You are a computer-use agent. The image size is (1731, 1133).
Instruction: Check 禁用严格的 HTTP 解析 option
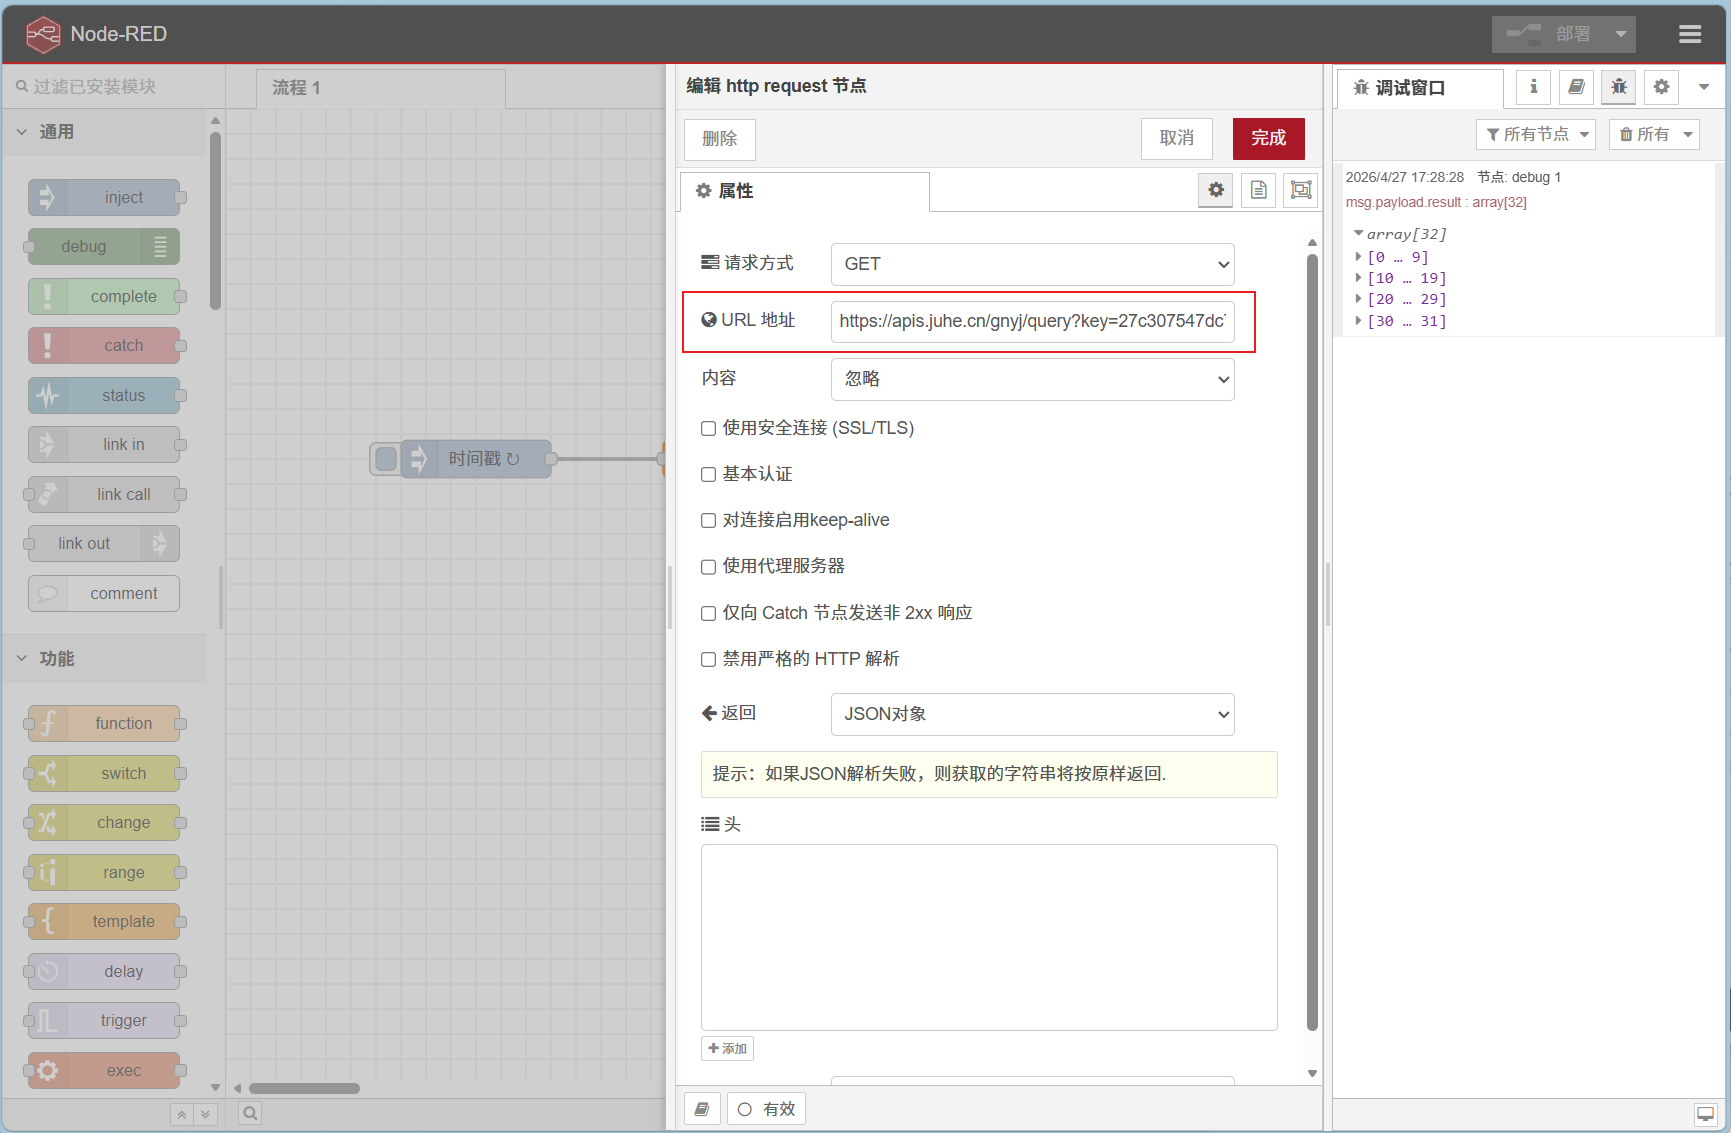point(708,660)
